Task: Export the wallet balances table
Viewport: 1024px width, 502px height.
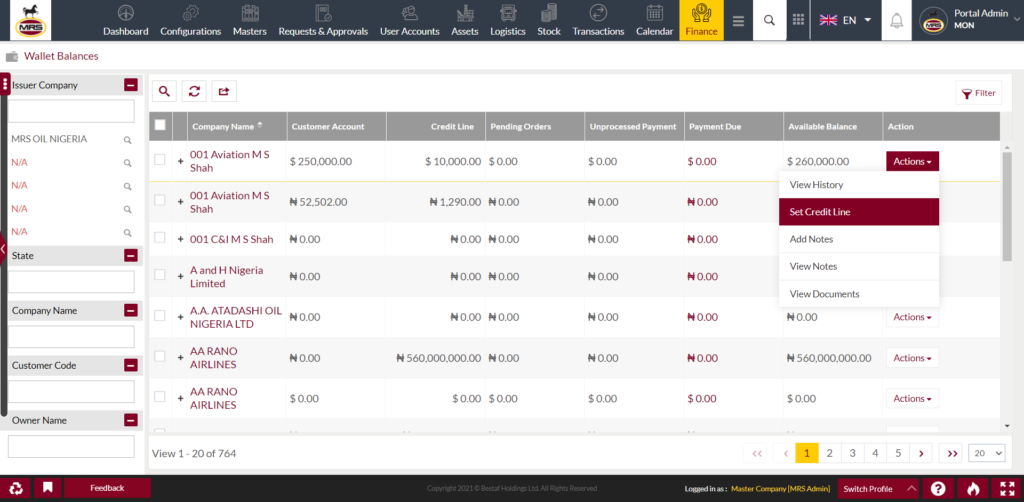Action: [224, 92]
